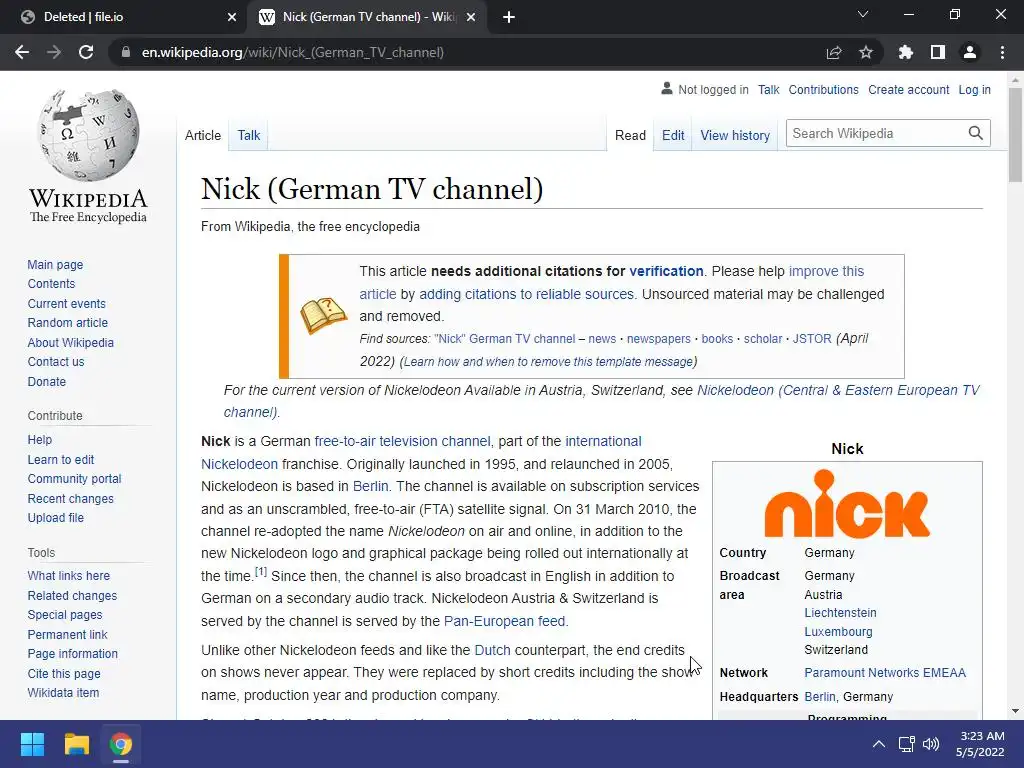
Task: View Recent changes
Action: (x=70, y=499)
